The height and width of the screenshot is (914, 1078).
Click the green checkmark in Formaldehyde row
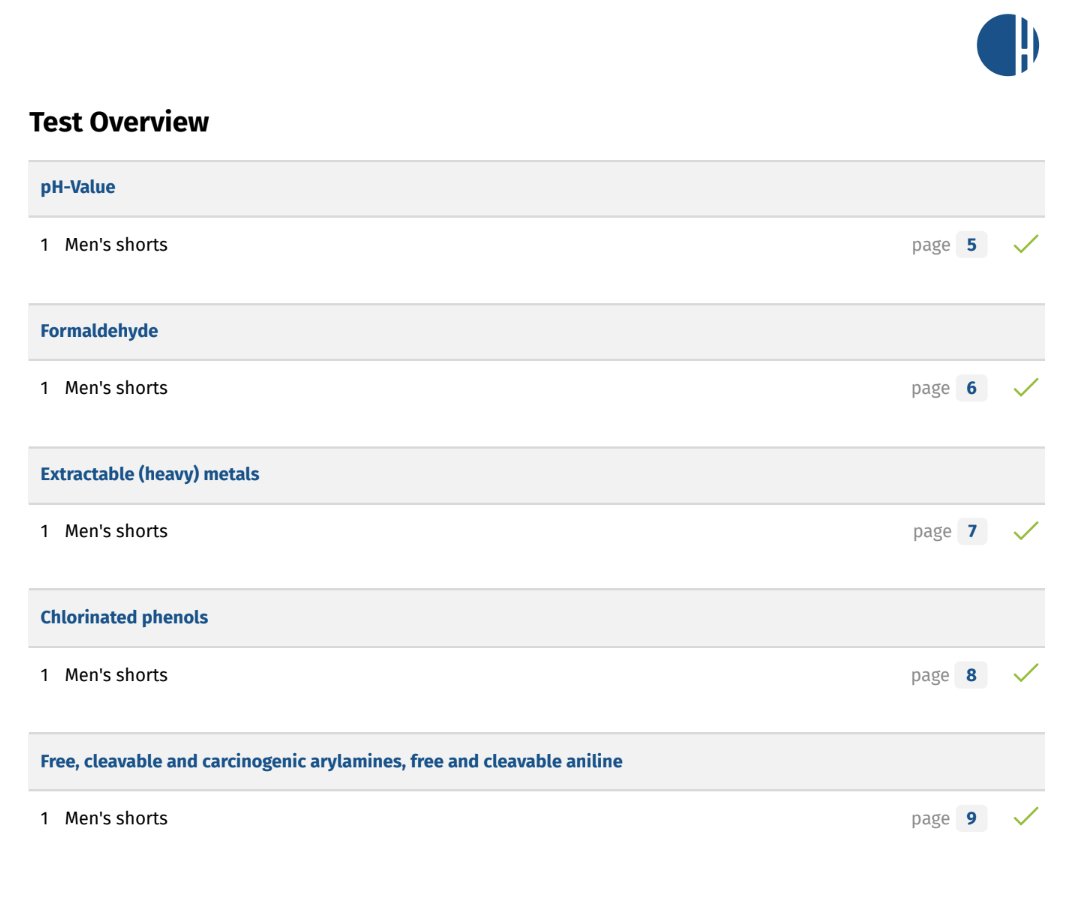1026,387
